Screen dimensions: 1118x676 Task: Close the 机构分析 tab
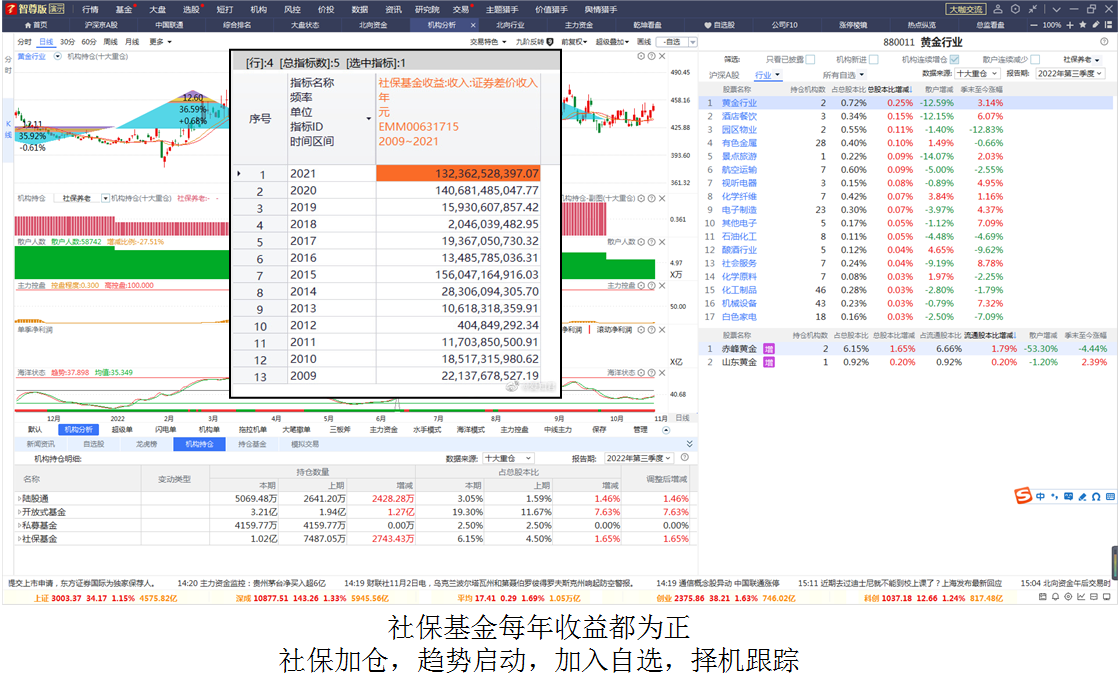pyautogui.click(x=473, y=25)
